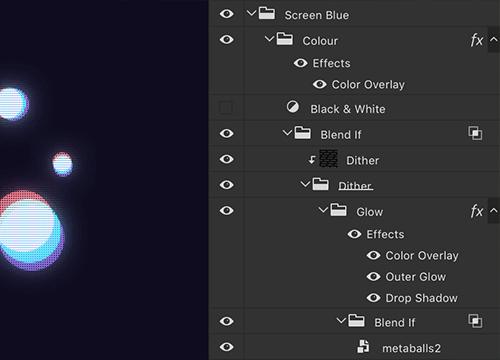500x360 pixels.
Task: Collapse the Glow group chevron
Action: tap(323, 210)
